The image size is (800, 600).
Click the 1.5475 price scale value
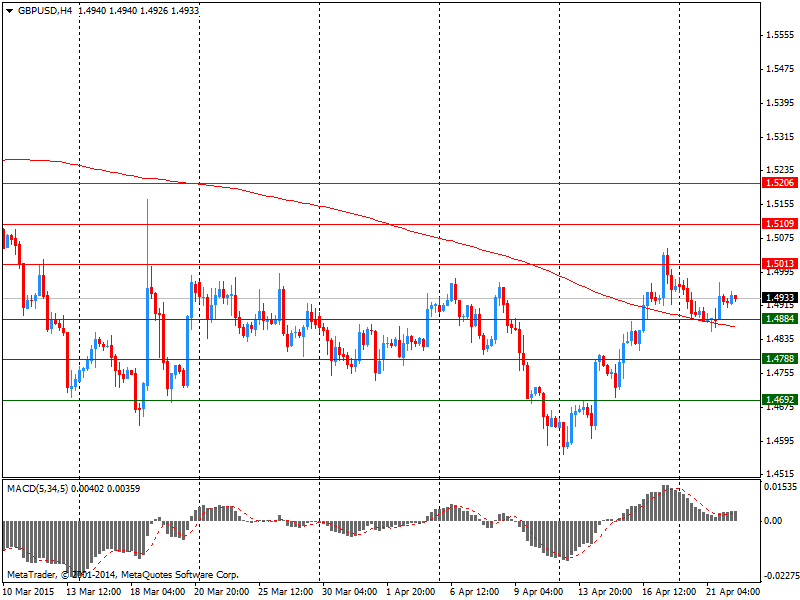click(x=781, y=68)
